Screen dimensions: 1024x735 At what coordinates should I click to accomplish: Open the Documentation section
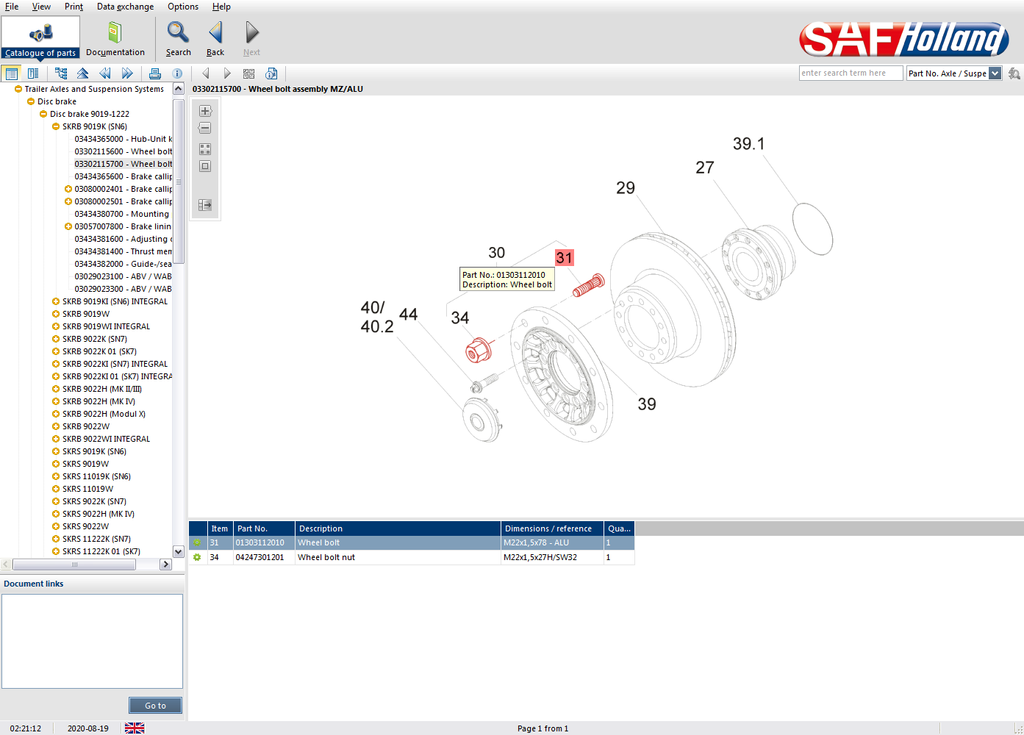click(x=115, y=38)
